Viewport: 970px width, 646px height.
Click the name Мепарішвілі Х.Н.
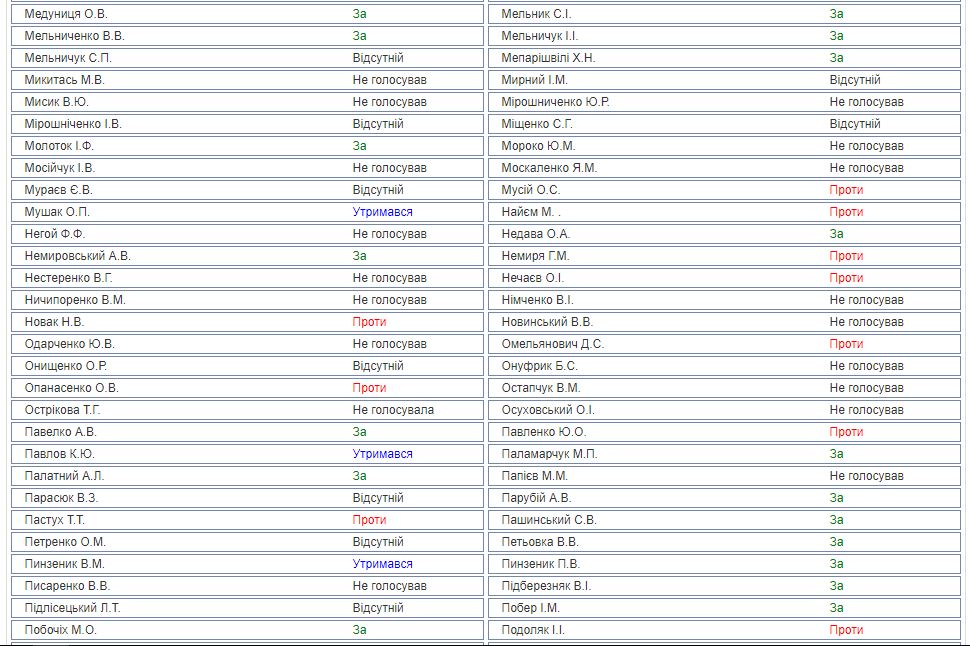[x=548, y=58]
